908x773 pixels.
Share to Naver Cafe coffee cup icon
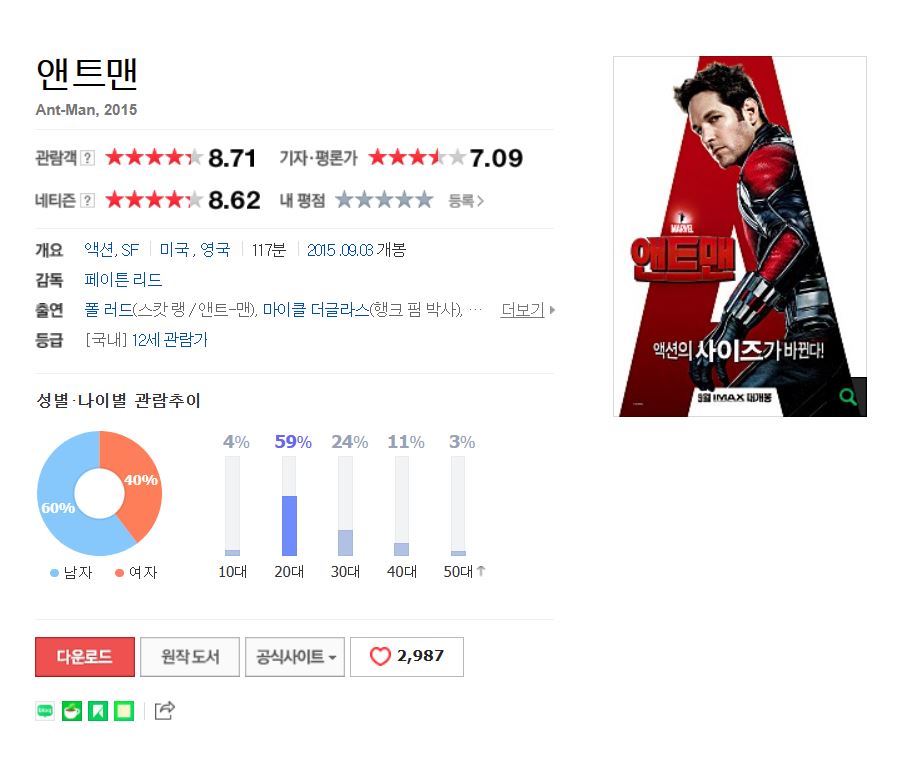(x=72, y=710)
